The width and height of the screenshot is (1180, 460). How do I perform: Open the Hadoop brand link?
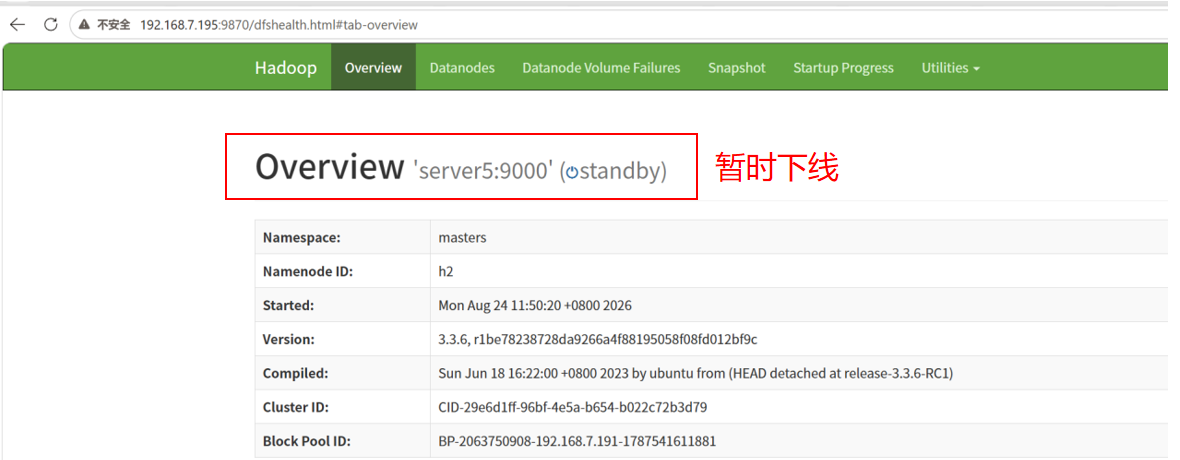point(285,68)
